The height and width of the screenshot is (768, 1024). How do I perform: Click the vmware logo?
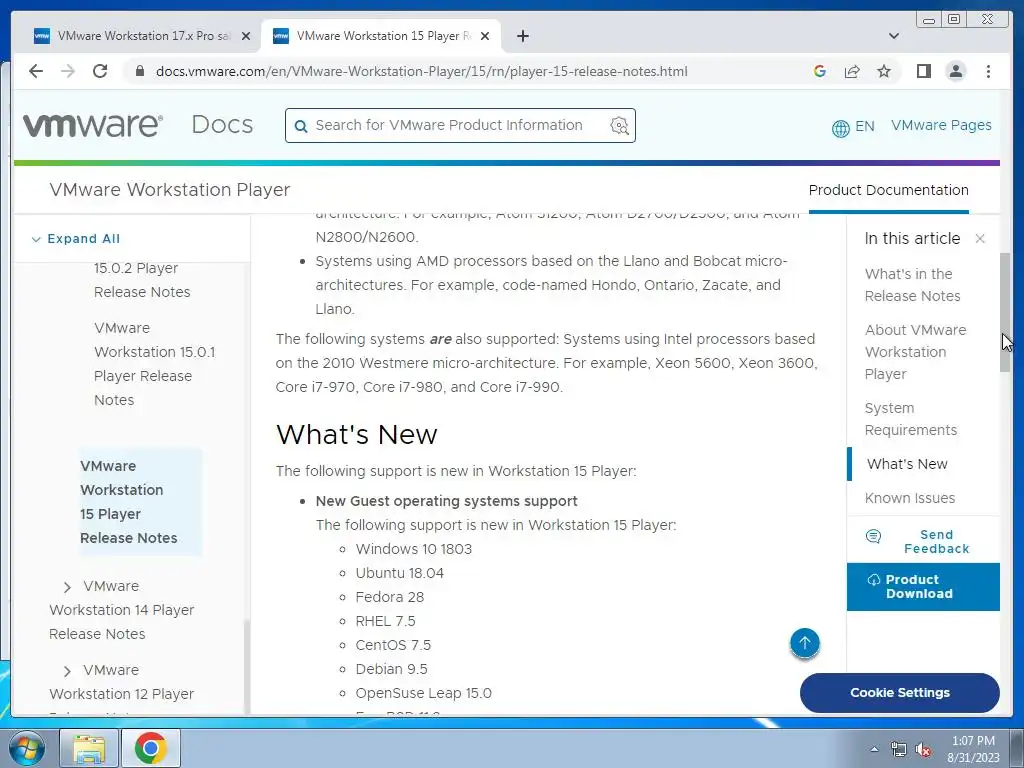tap(93, 125)
